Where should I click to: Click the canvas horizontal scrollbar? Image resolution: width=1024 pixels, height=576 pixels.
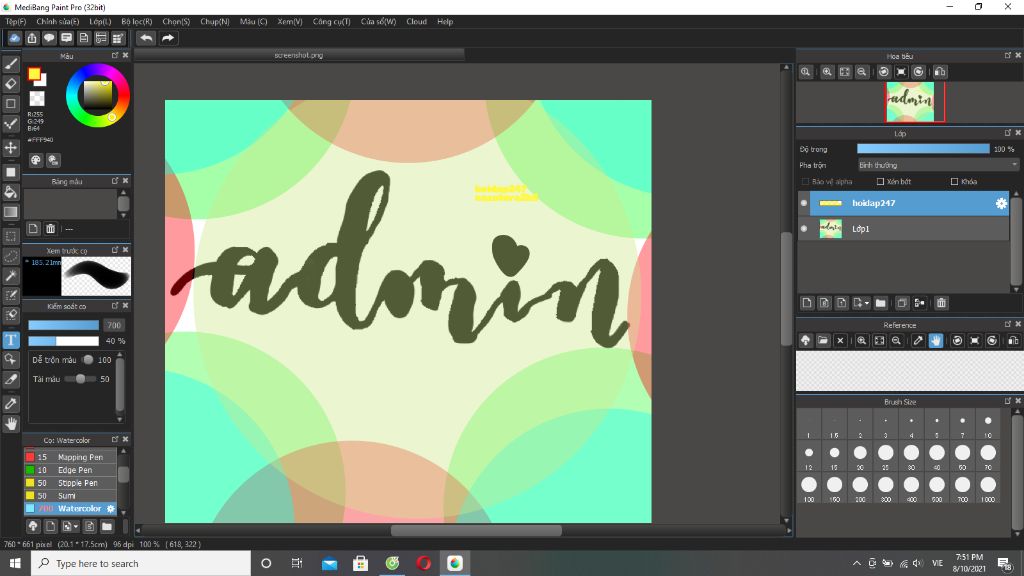[x=476, y=530]
